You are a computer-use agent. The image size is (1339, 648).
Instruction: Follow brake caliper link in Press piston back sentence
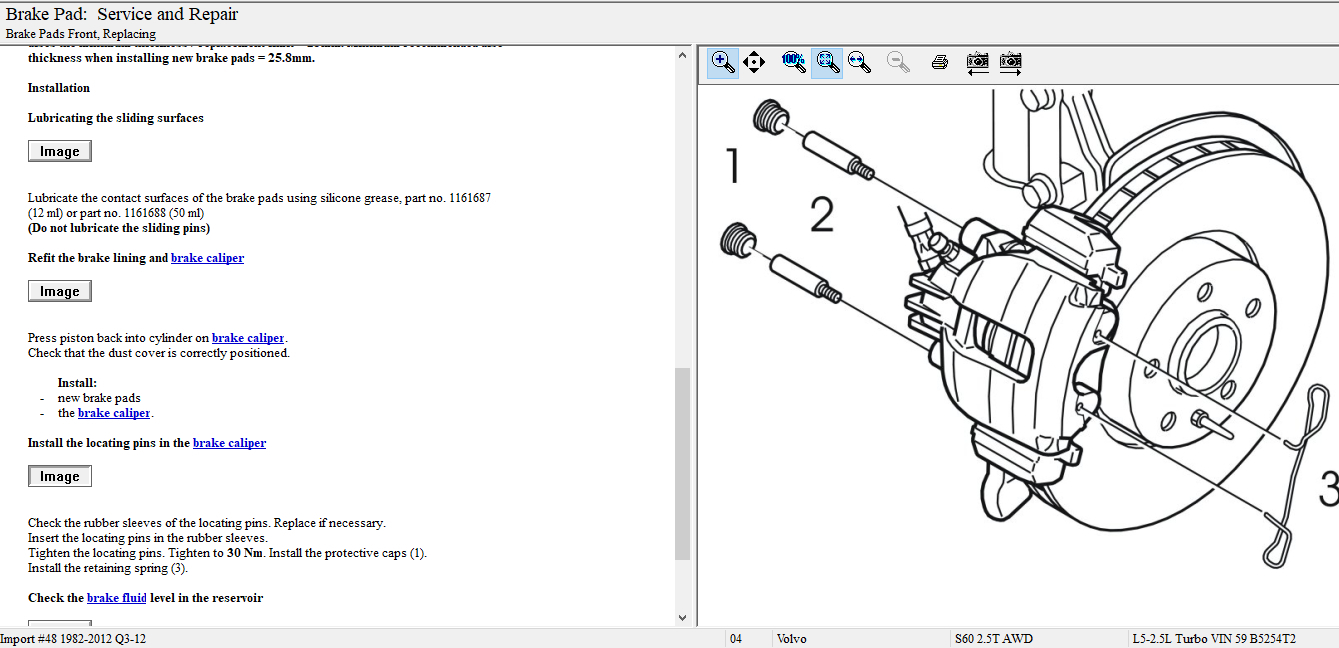point(248,338)
